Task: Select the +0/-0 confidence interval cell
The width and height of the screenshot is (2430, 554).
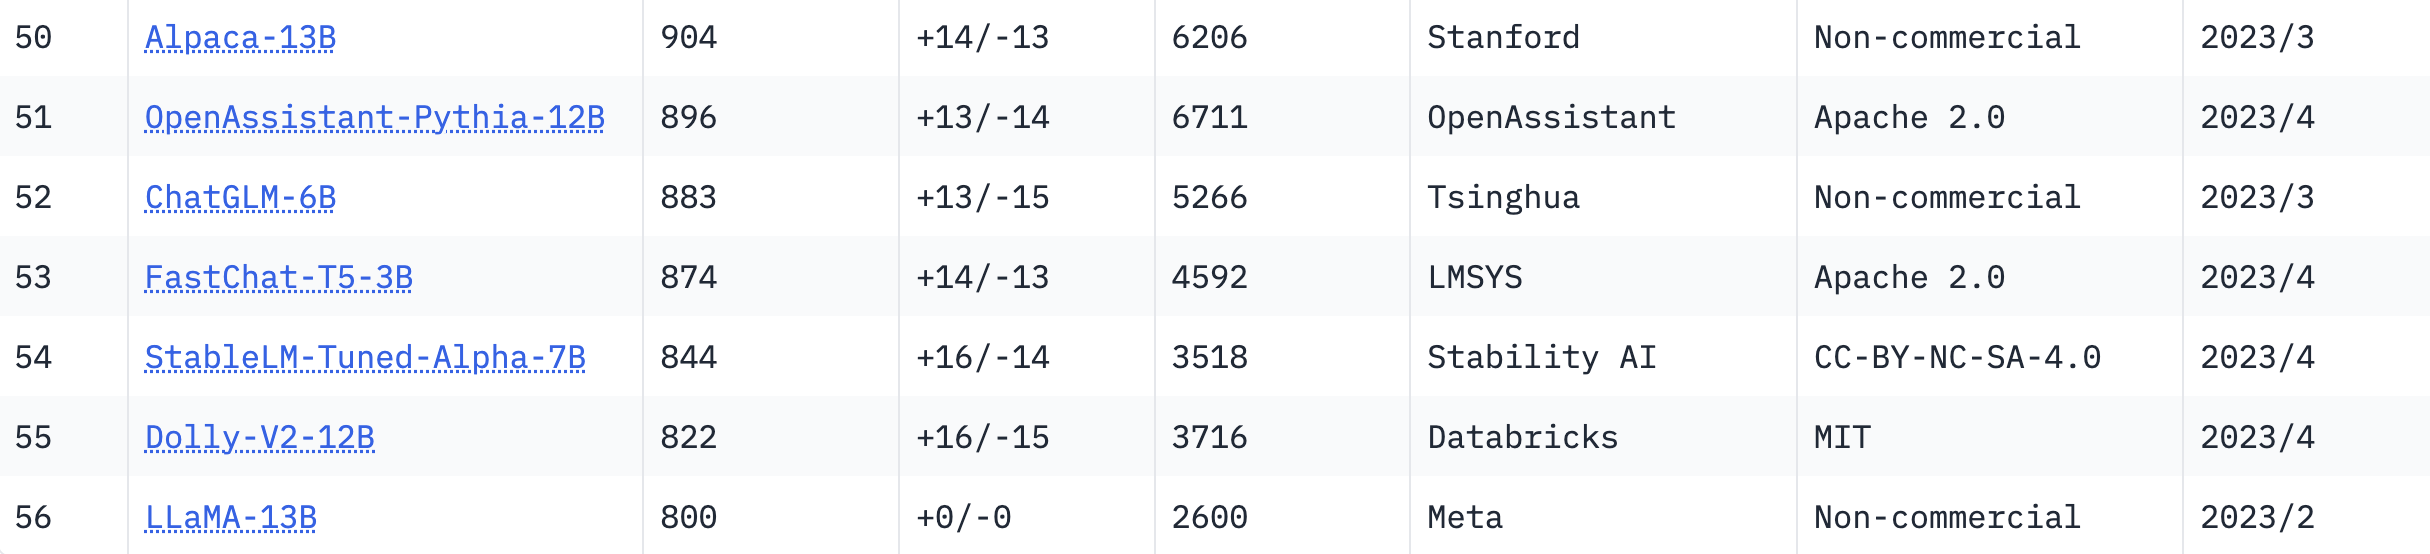Action: click(964, 518)
